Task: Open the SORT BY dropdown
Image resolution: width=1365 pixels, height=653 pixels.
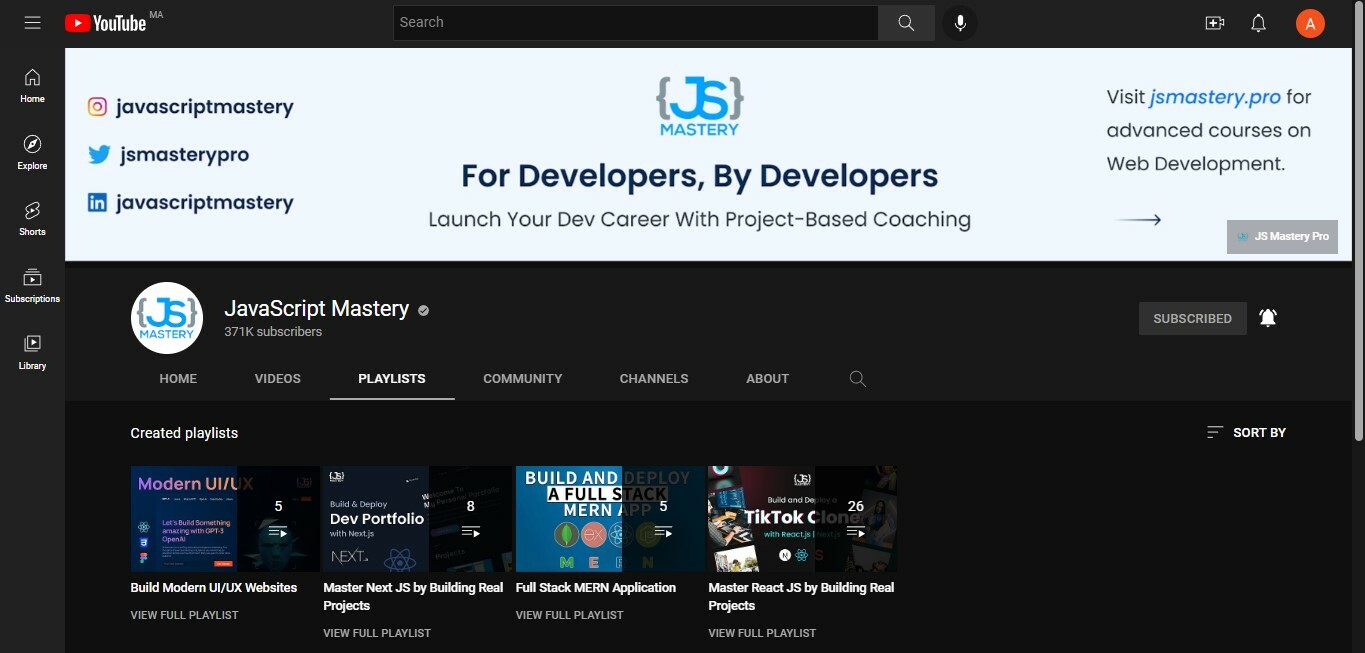Action: click(1246, 432)
